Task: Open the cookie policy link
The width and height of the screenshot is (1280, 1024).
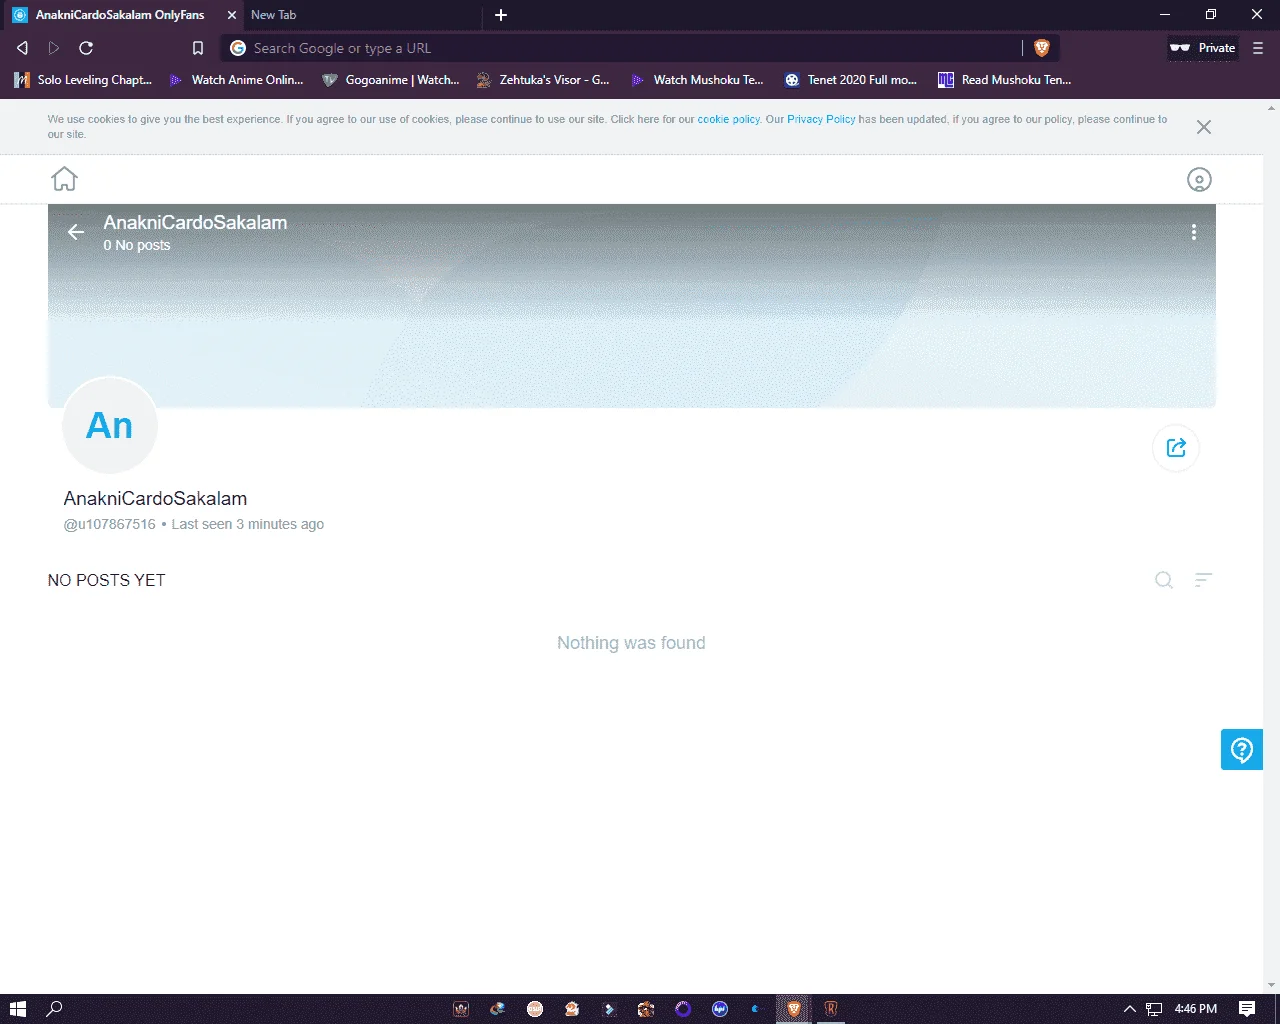Action: pyautogui.click(x=729, y=119)
